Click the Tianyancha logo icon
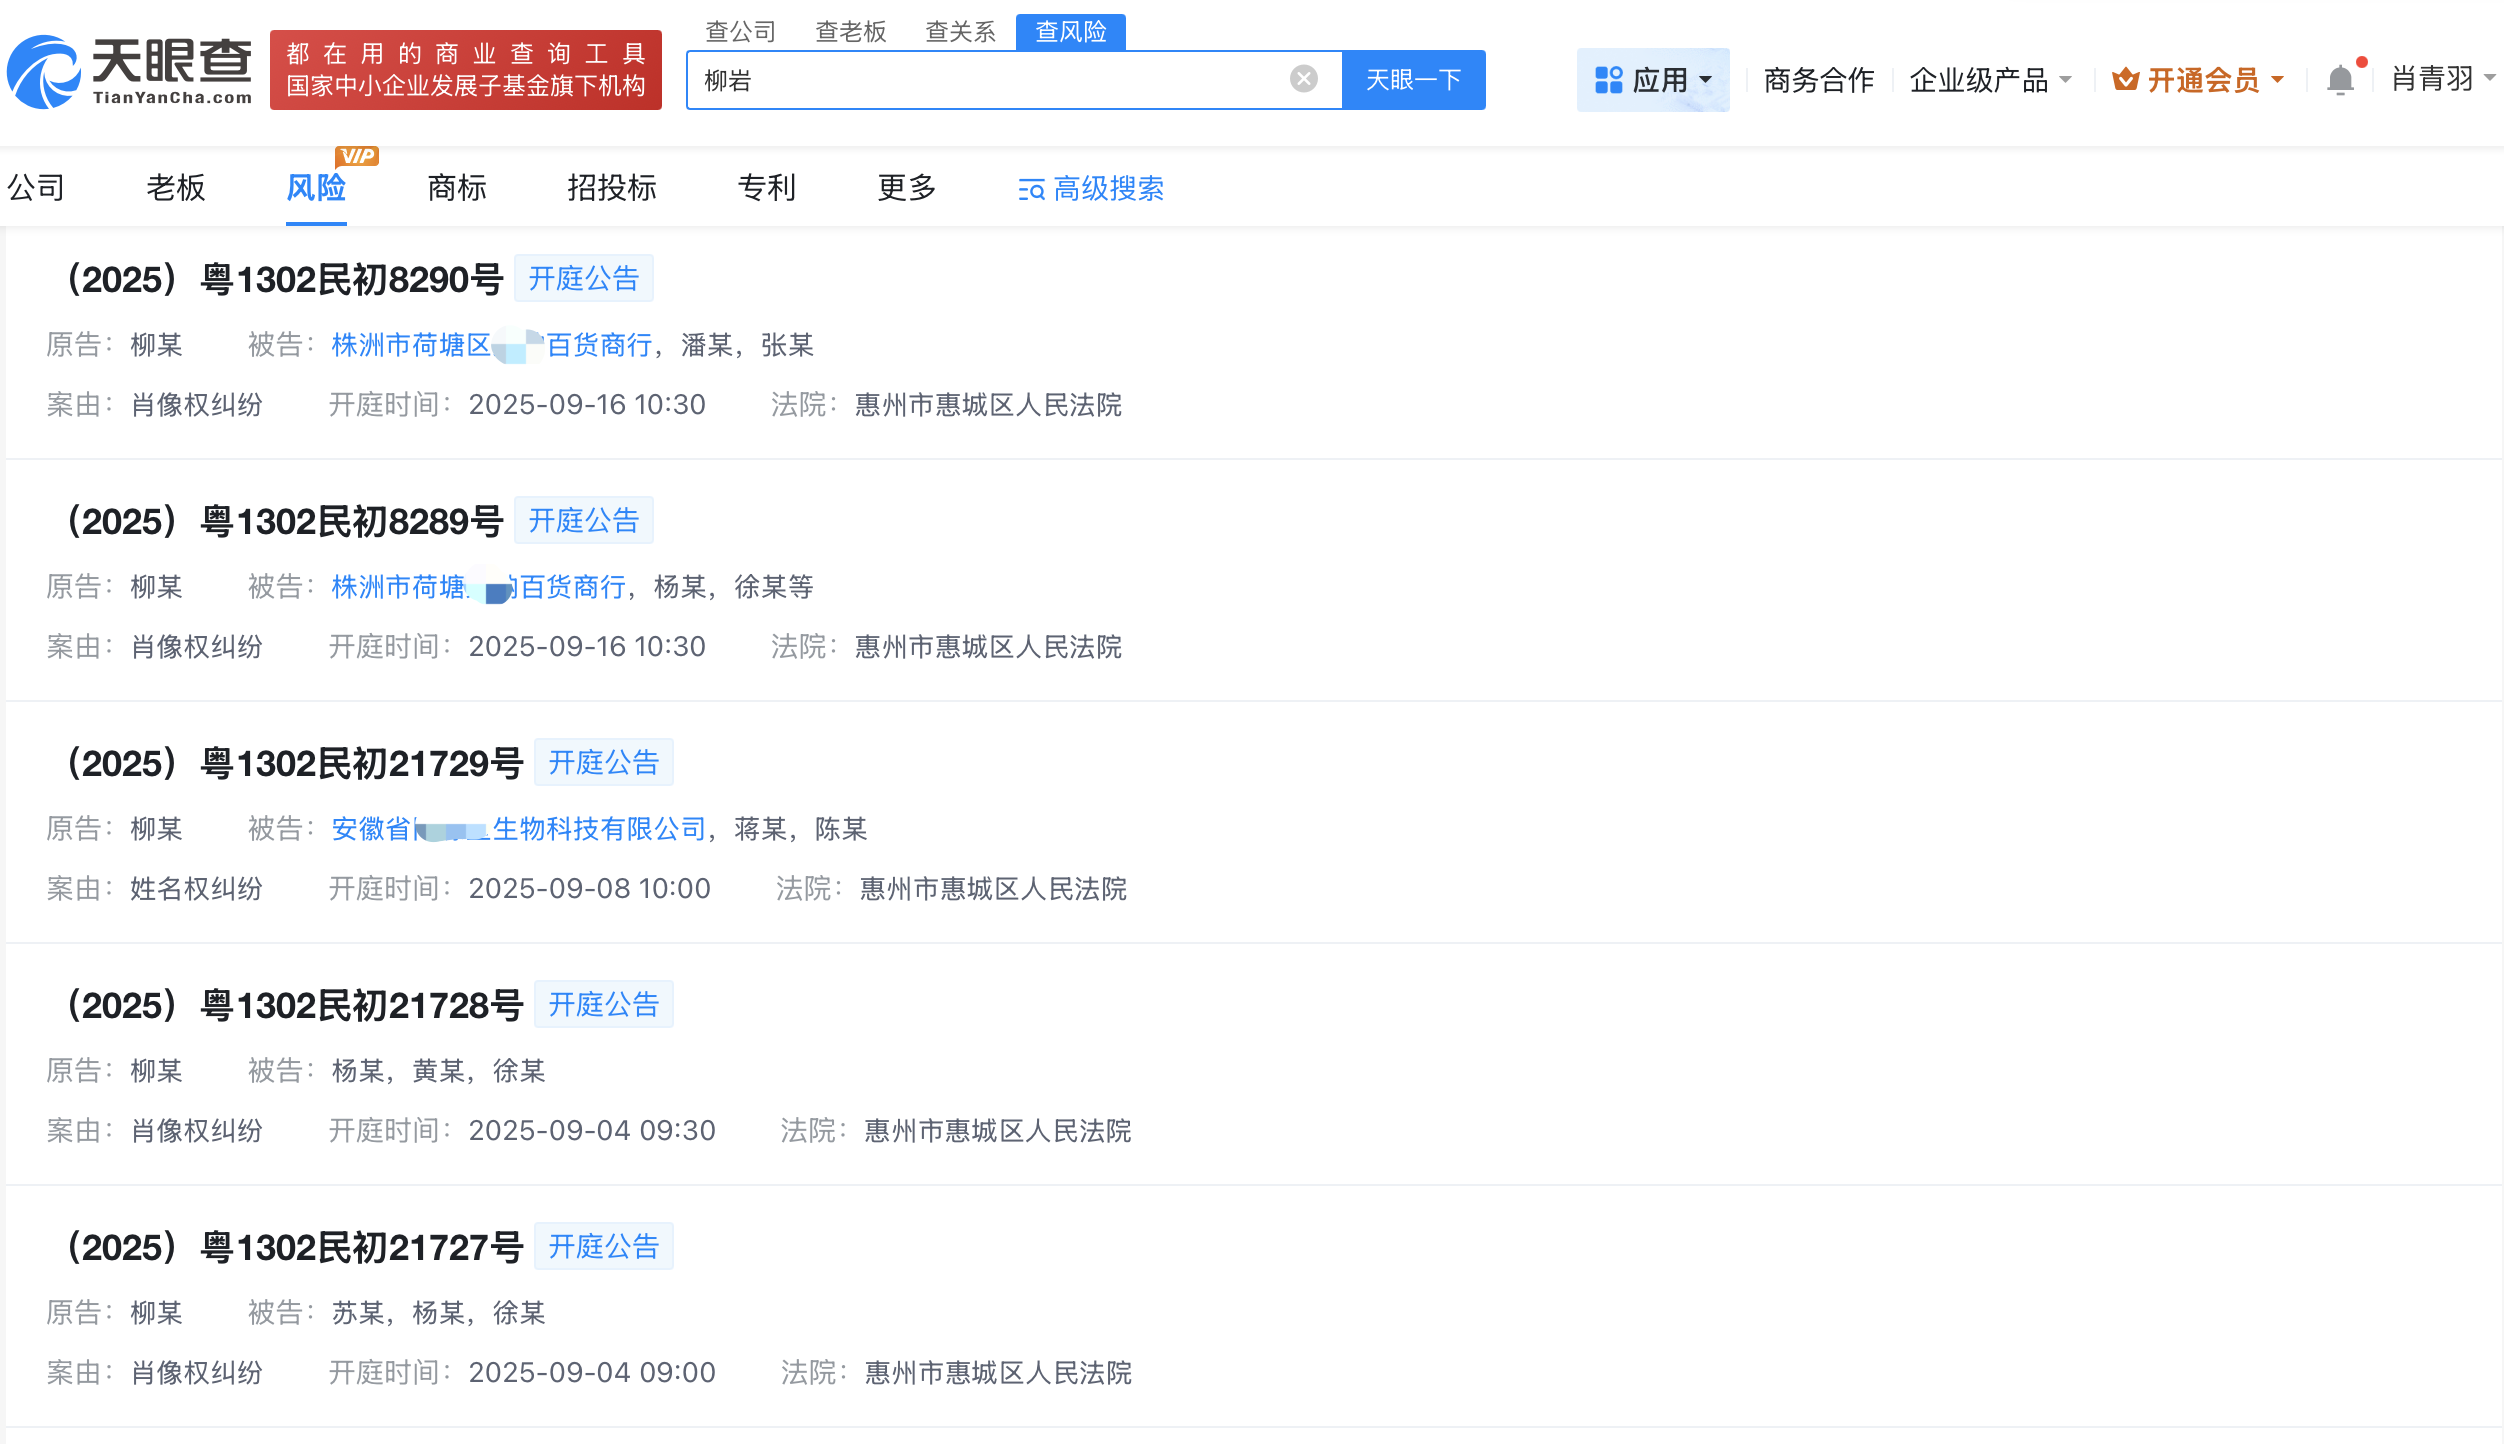The height and width of the screenshot is (1444, 2504). tap(47, 70)
